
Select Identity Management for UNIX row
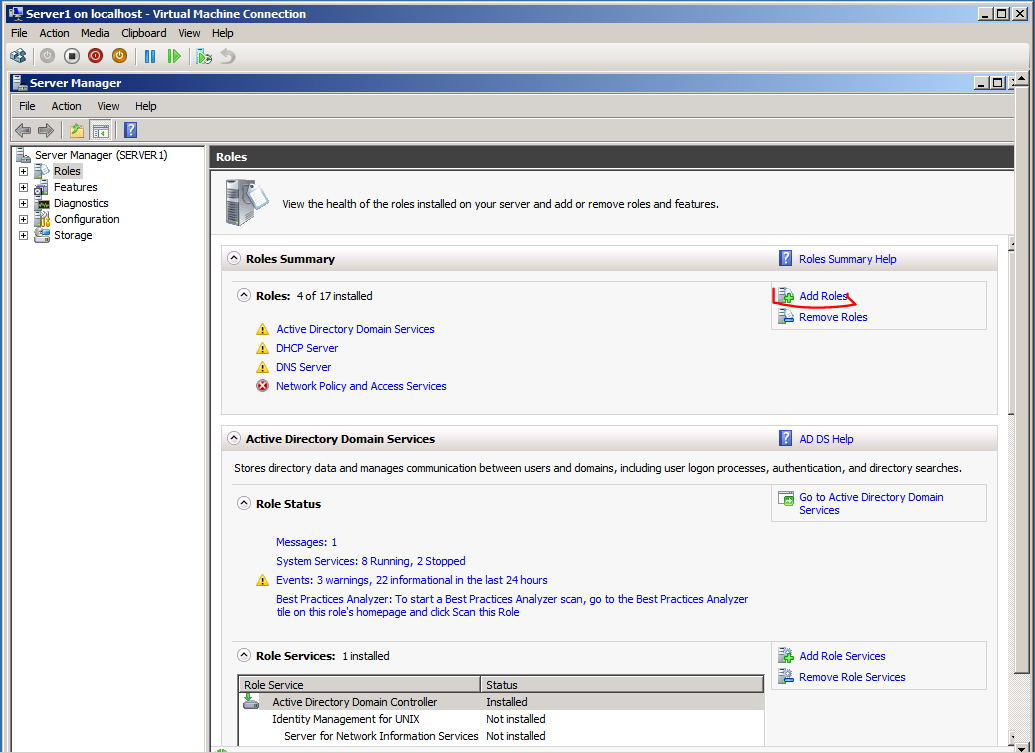501,719
